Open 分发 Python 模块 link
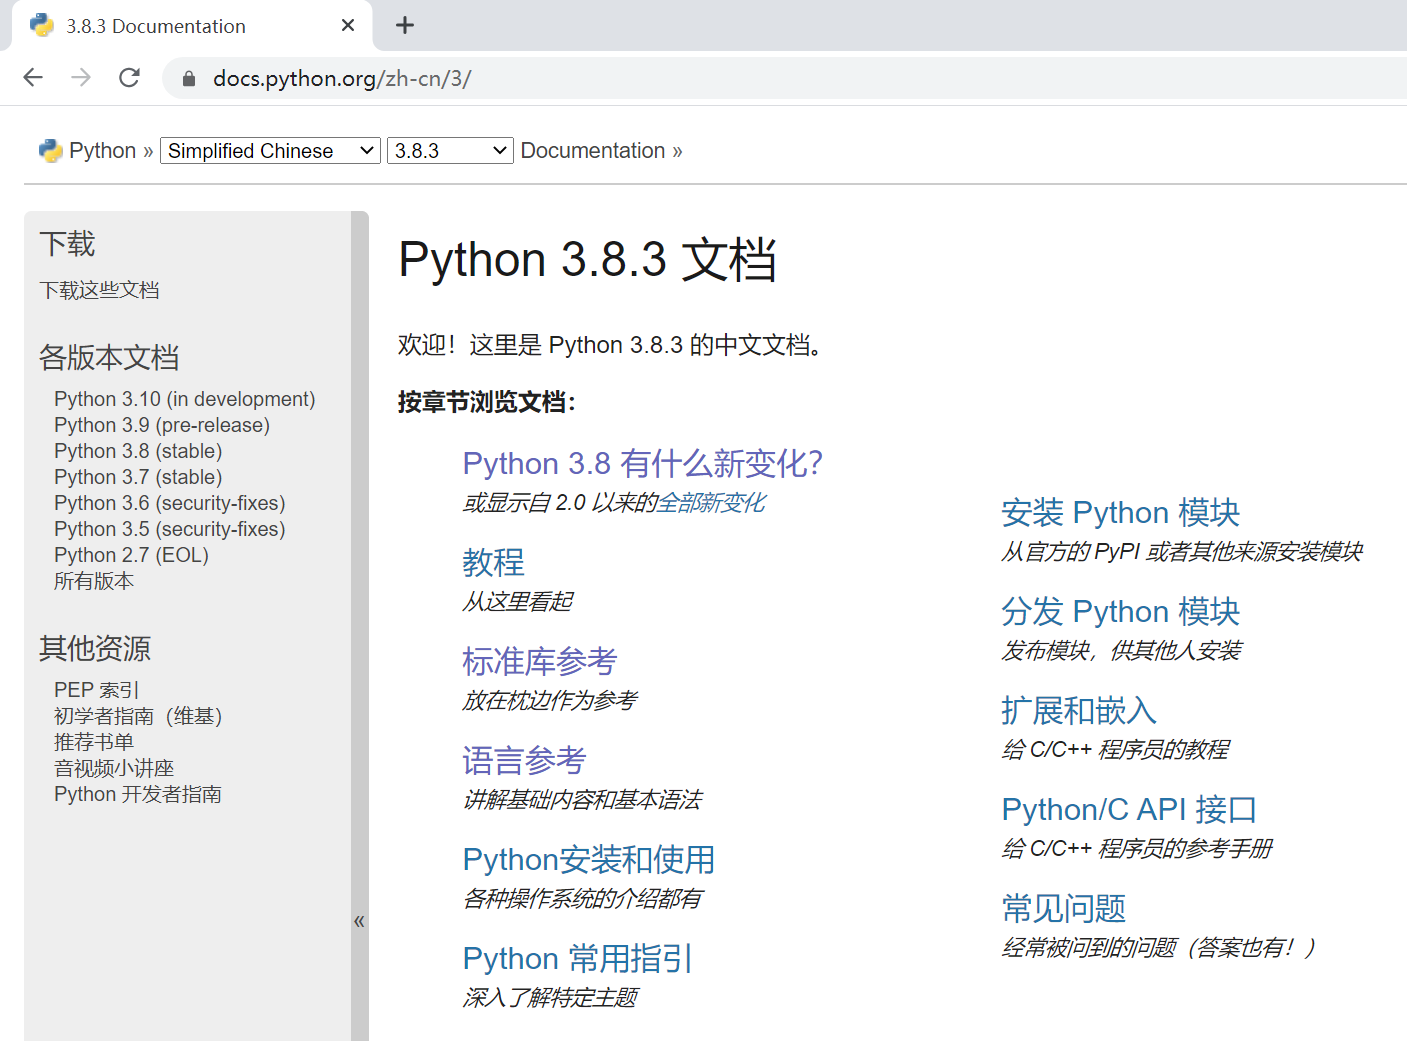Image resolution: width=1407 pixels, height=1041 pixels. point(1120,611)
